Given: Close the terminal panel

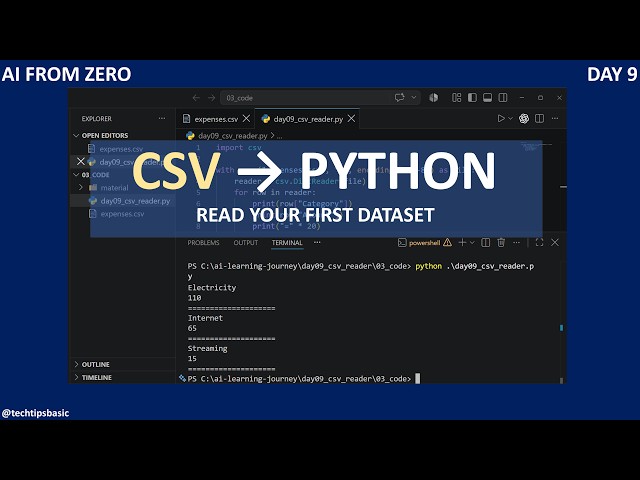Looking at the screenshot, I should [555, 242].
